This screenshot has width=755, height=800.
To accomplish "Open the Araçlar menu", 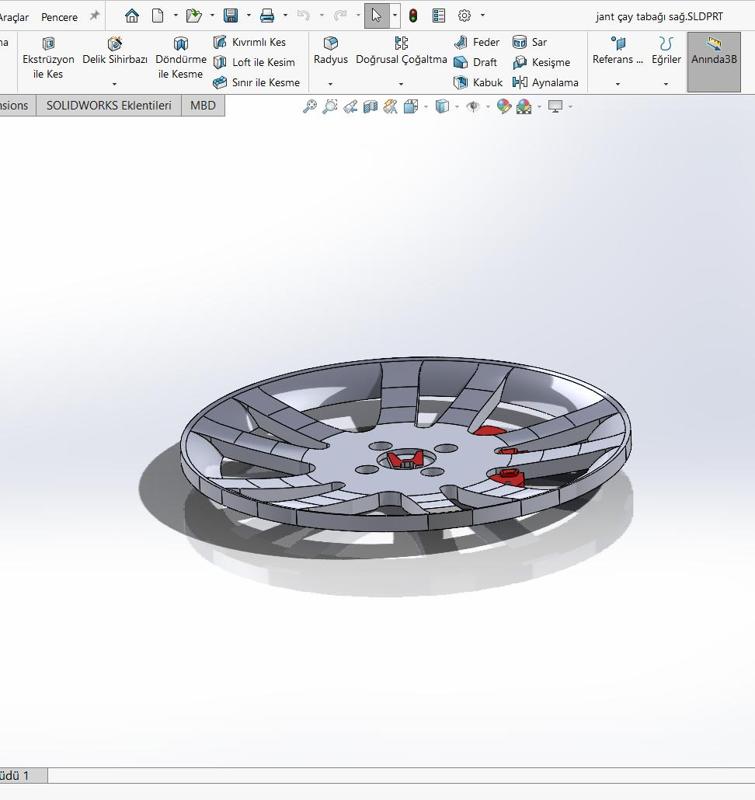I will pyautogui.click(x=14, y=17).
